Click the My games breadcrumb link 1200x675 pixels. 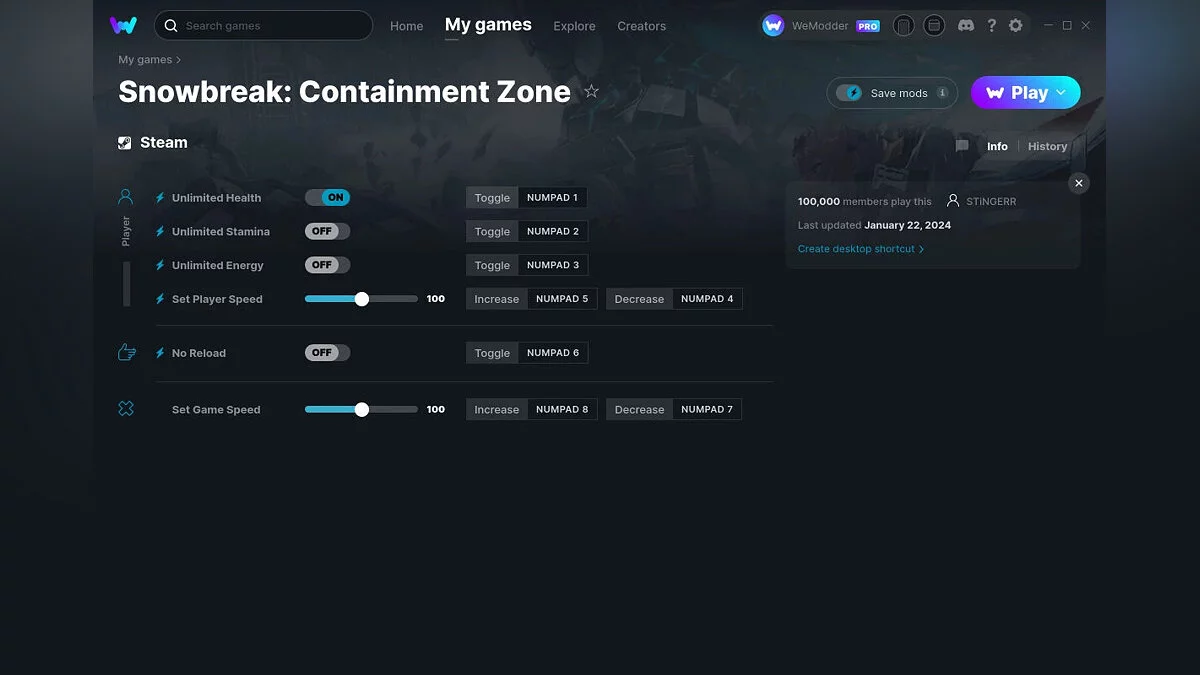(x=145, y=60)
